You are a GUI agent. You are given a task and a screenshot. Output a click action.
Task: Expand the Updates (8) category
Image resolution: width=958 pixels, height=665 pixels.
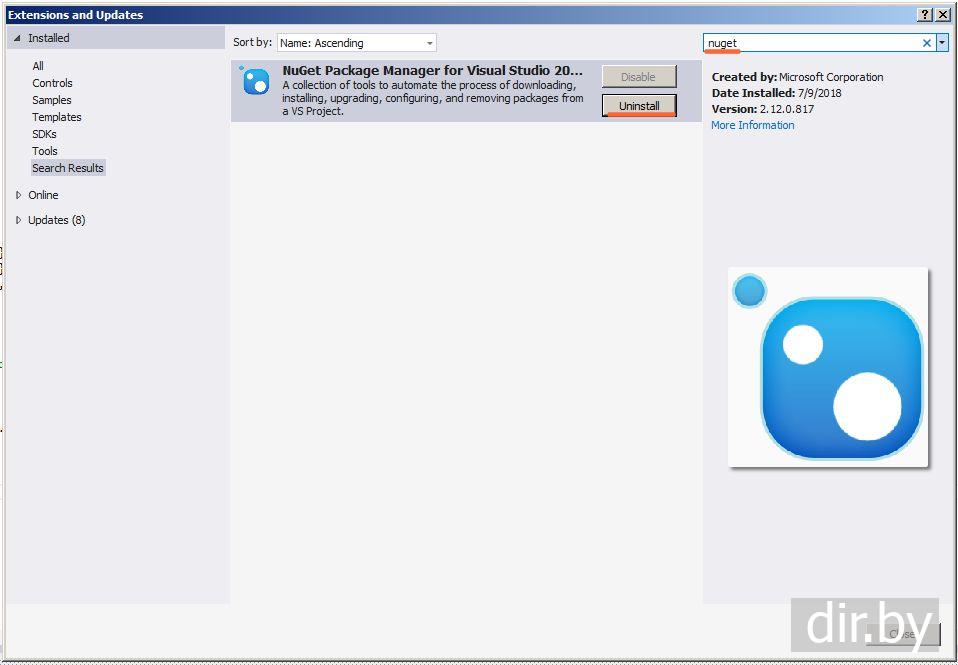coord(18,220)
